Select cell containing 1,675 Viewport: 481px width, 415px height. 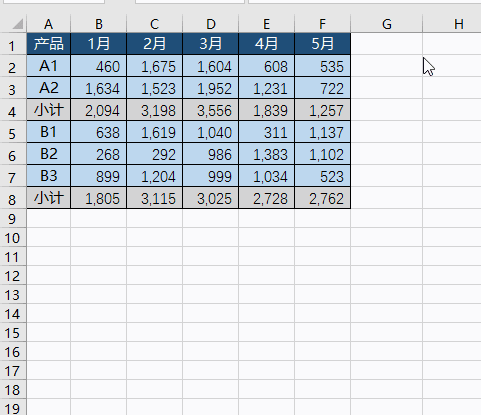(155, 66)
